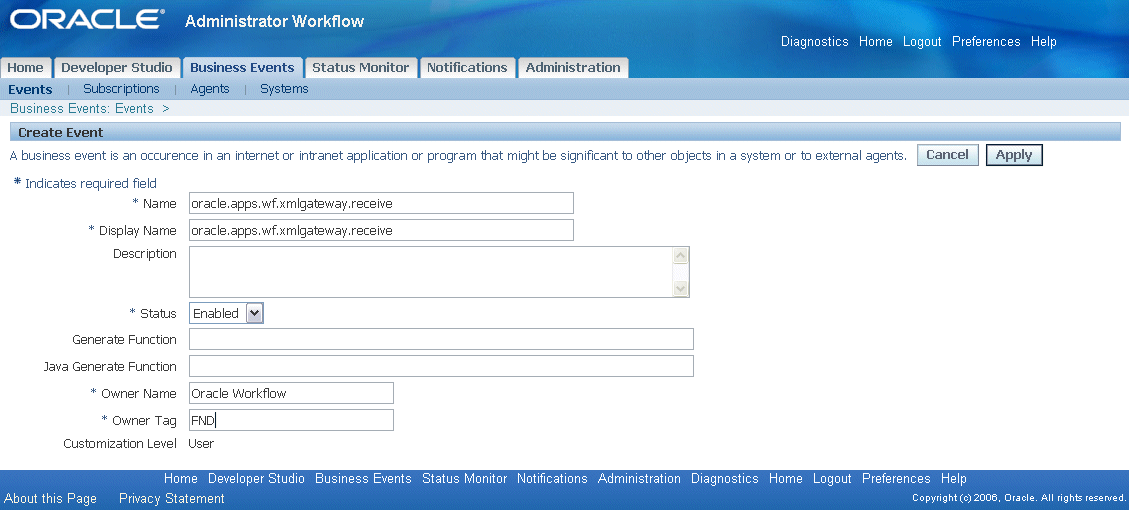Click the Java Generate Function field
The width and height of the screenshot is (1129, 515).
pyautogui.click(x=441, y=366)
